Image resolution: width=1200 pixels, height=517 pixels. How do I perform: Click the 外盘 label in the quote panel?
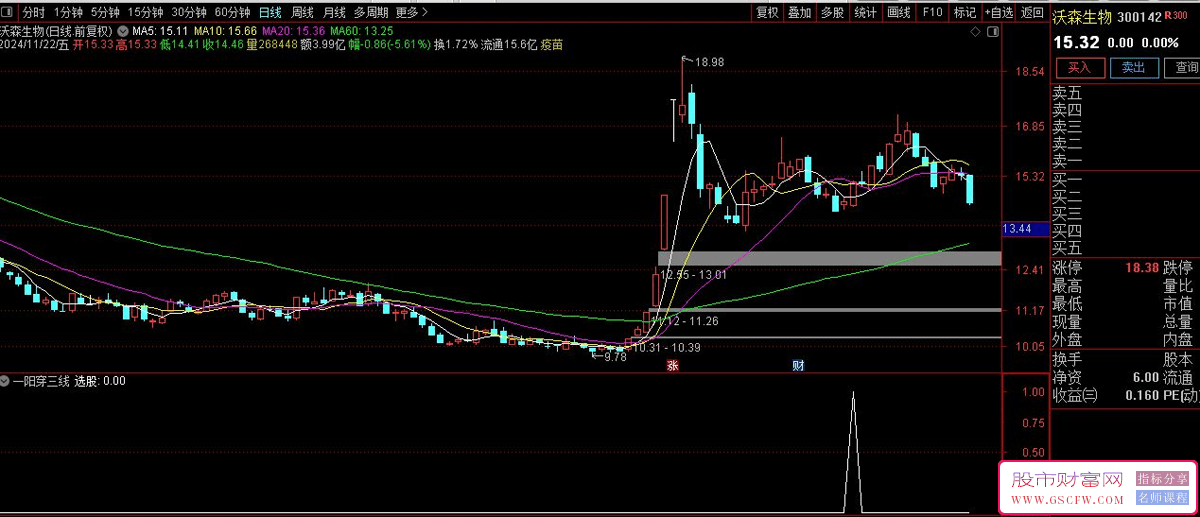[1067, 340]
